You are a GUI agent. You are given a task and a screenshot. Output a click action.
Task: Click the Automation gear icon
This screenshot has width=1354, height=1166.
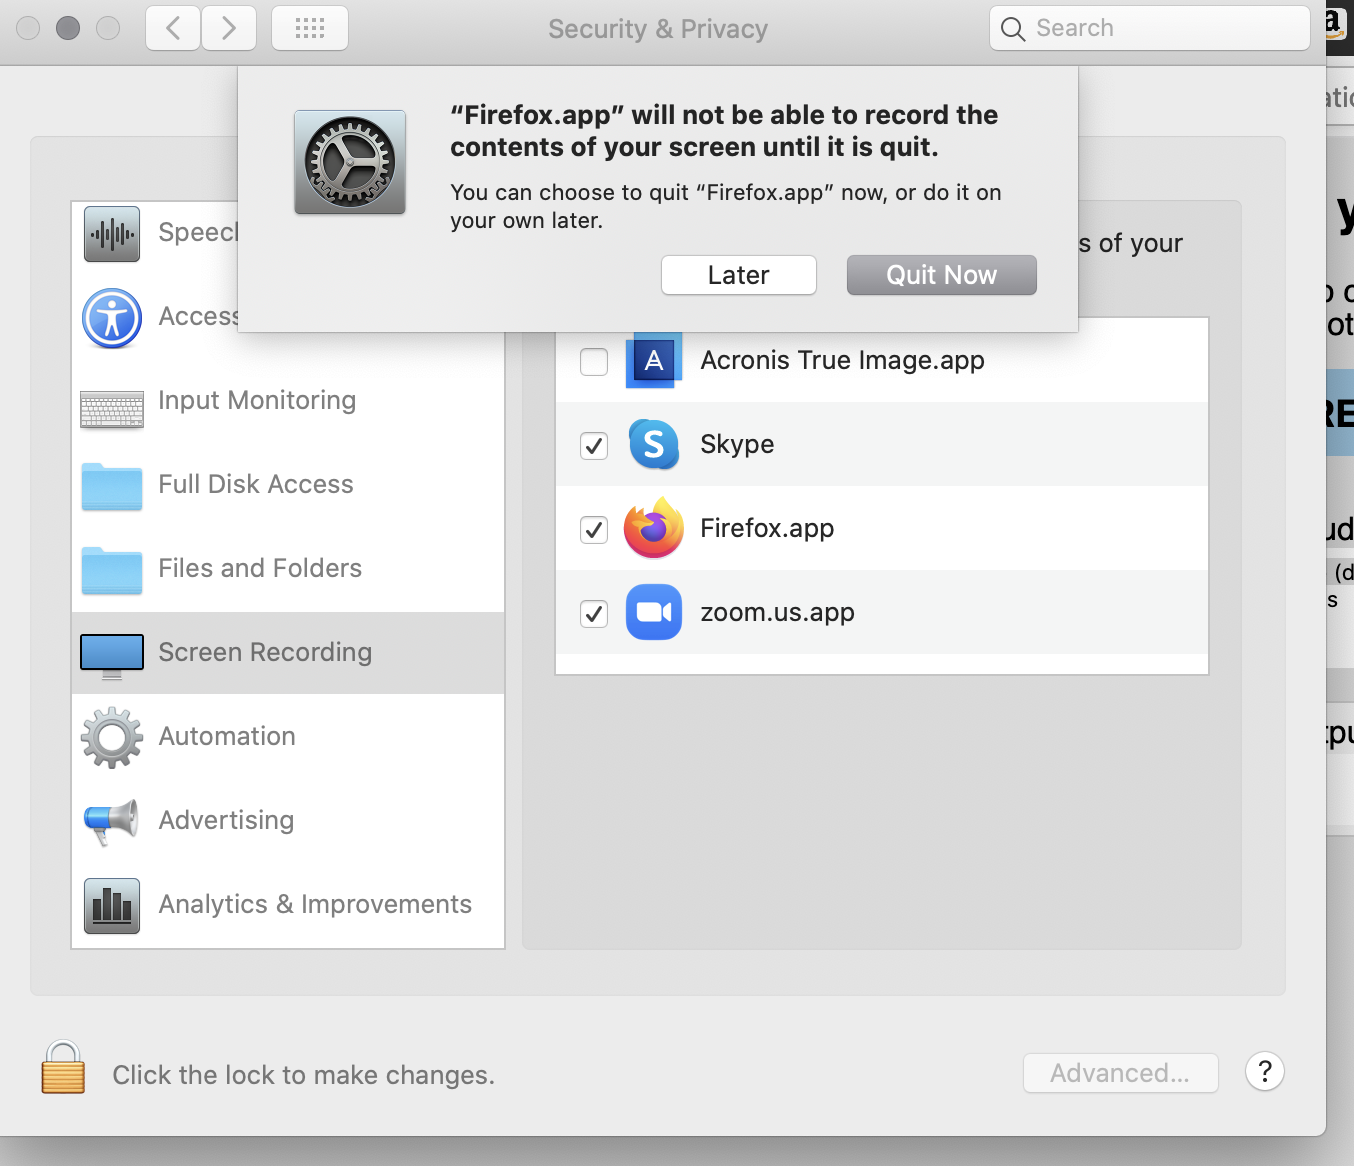(x=112, y=738)
